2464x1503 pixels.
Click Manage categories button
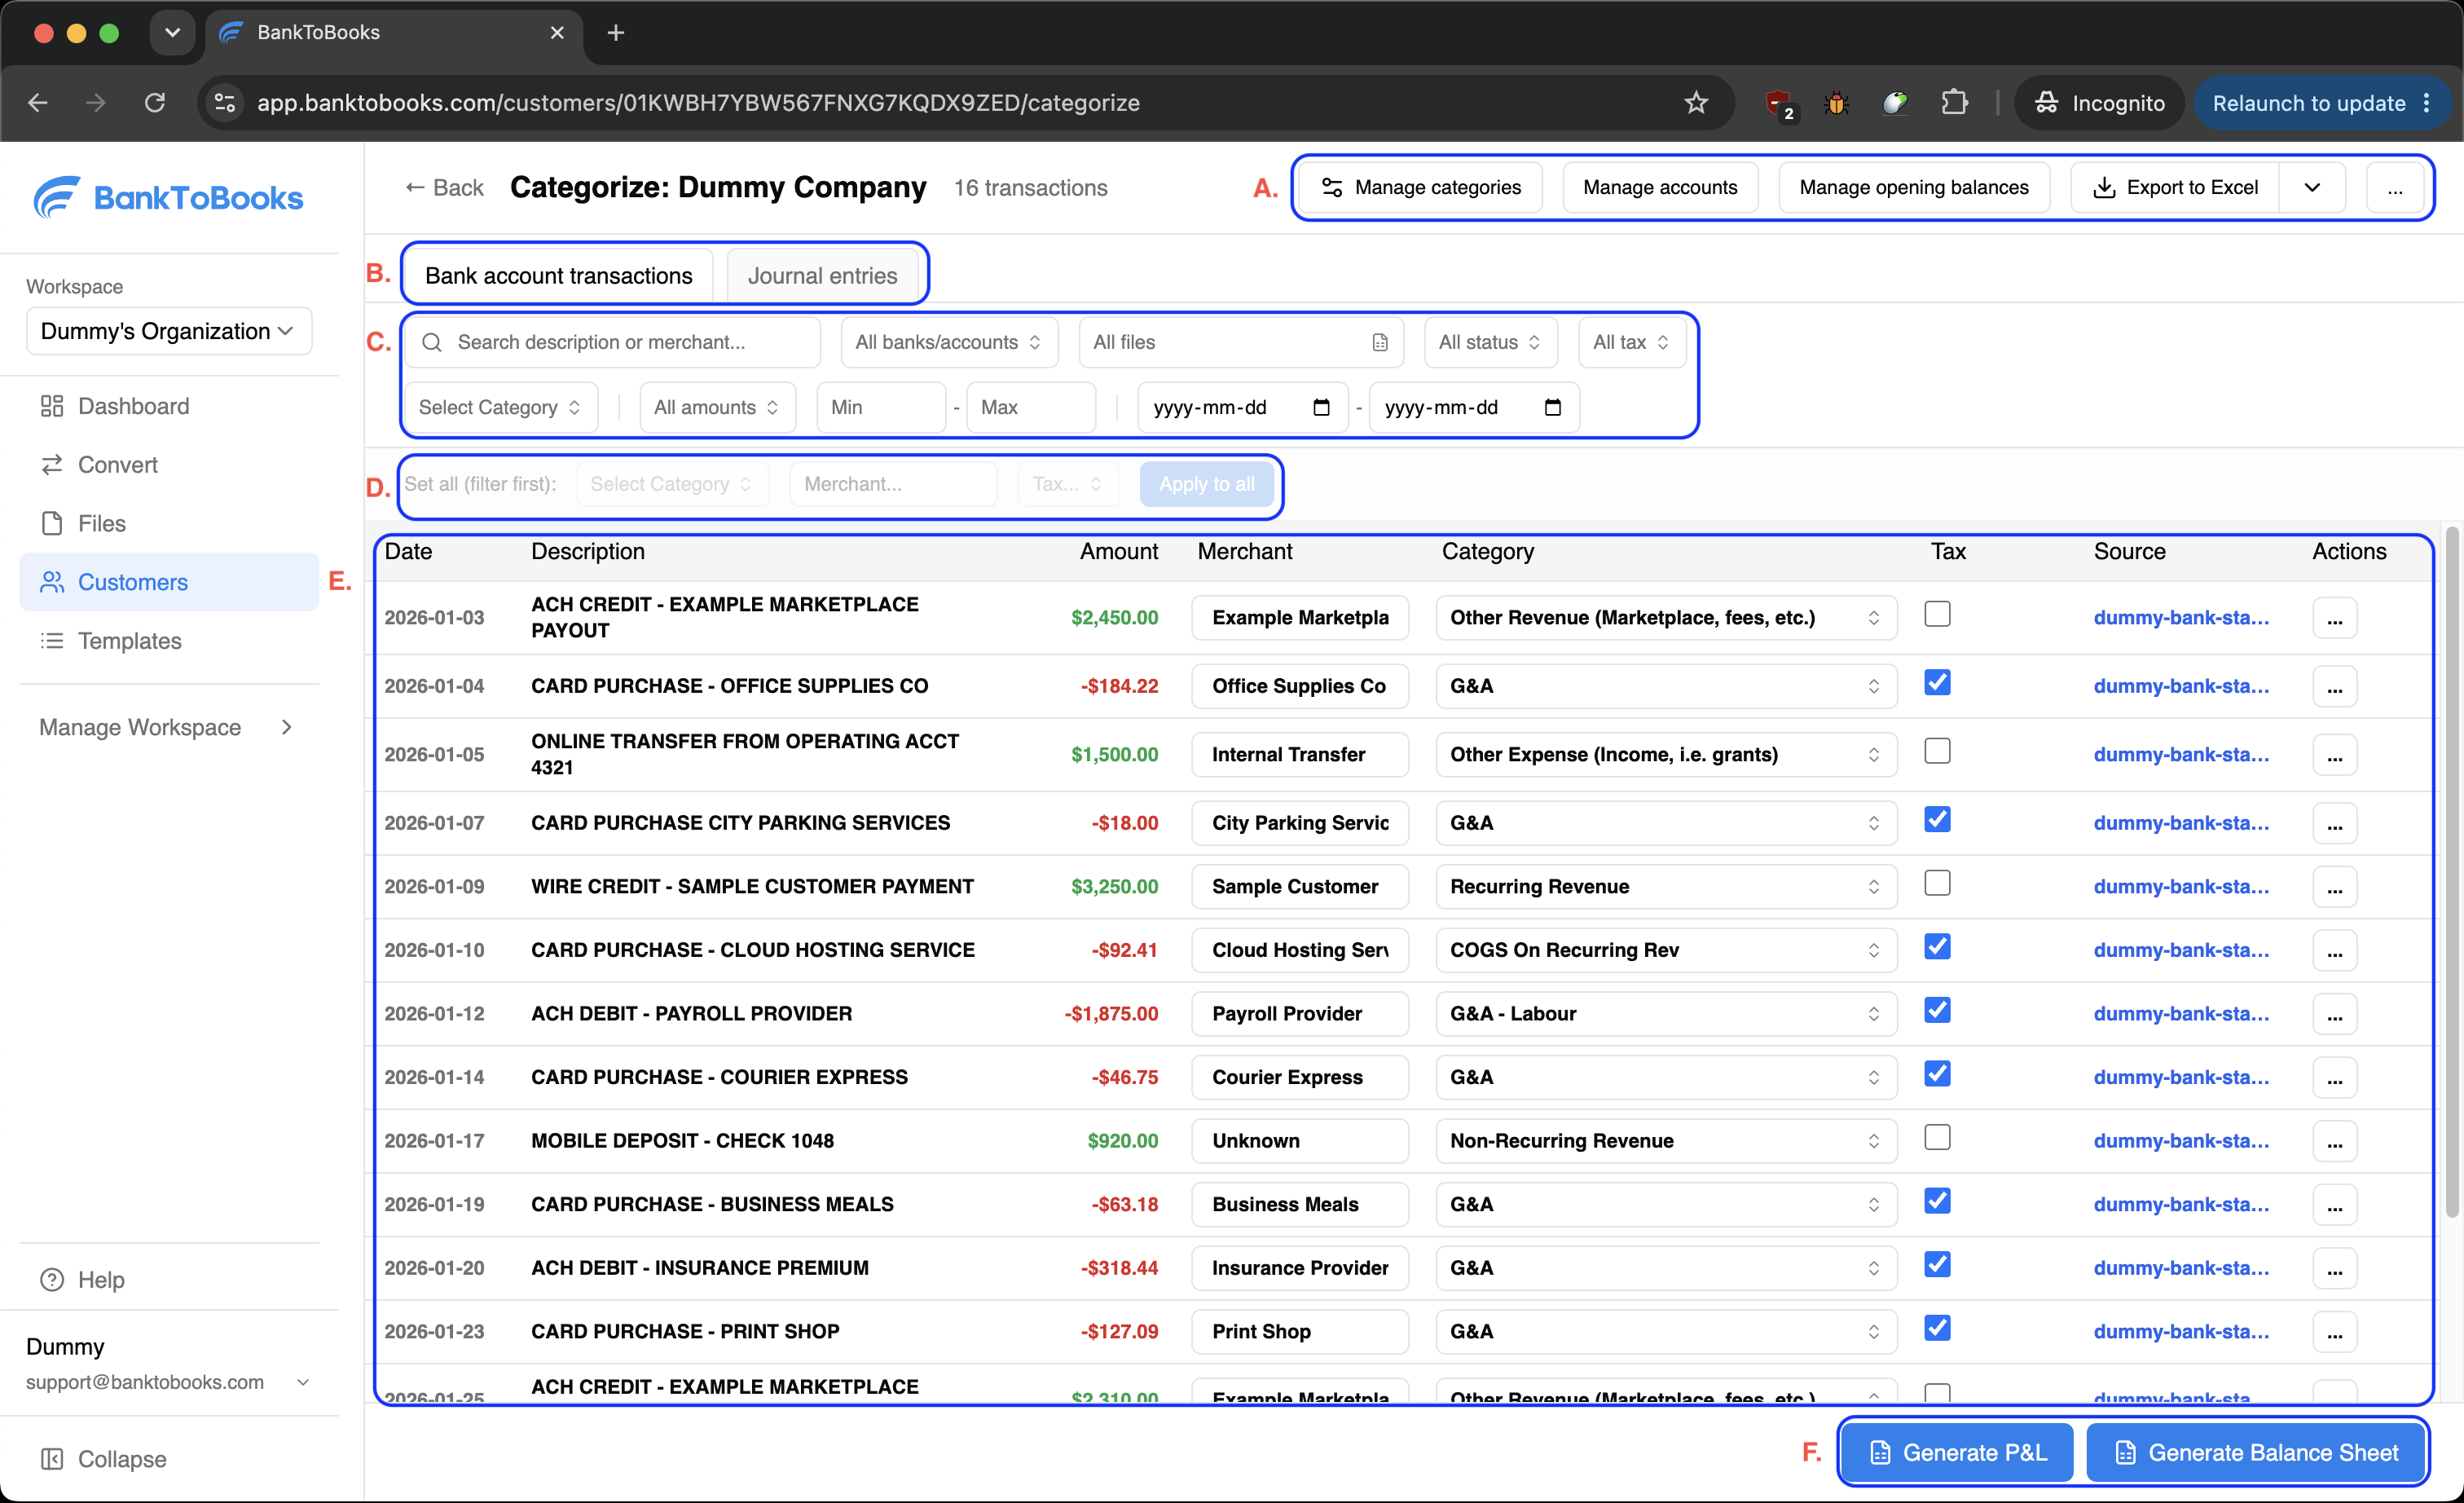pos(1421,188)
